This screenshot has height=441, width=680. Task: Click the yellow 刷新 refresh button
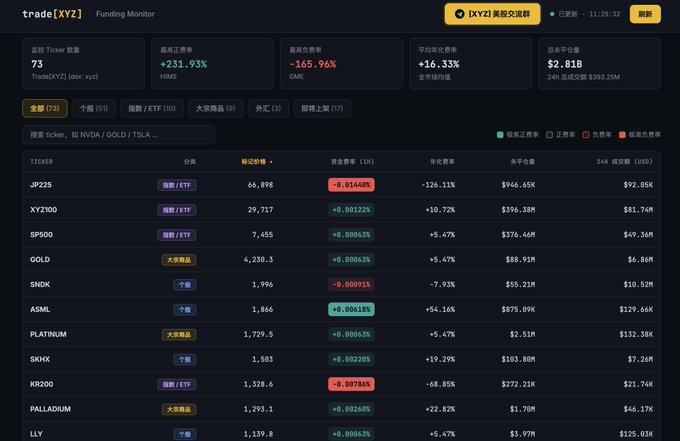tap(645, 14)
